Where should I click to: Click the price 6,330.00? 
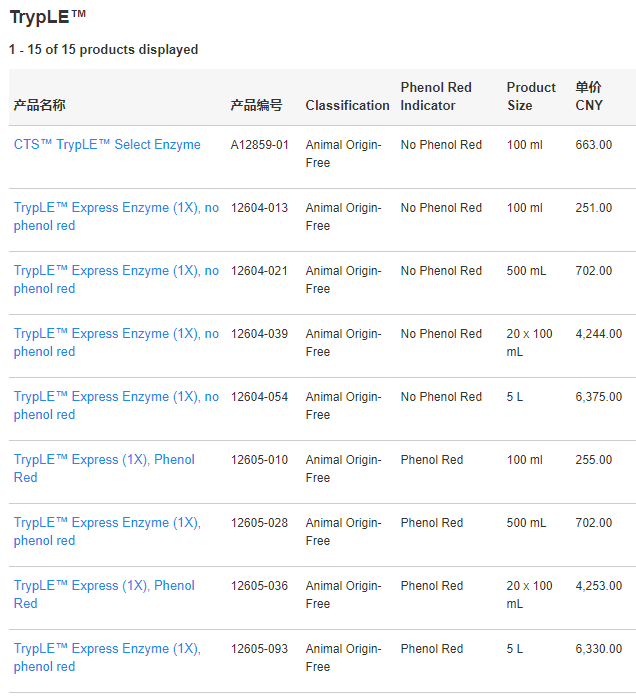pos(599,649)
